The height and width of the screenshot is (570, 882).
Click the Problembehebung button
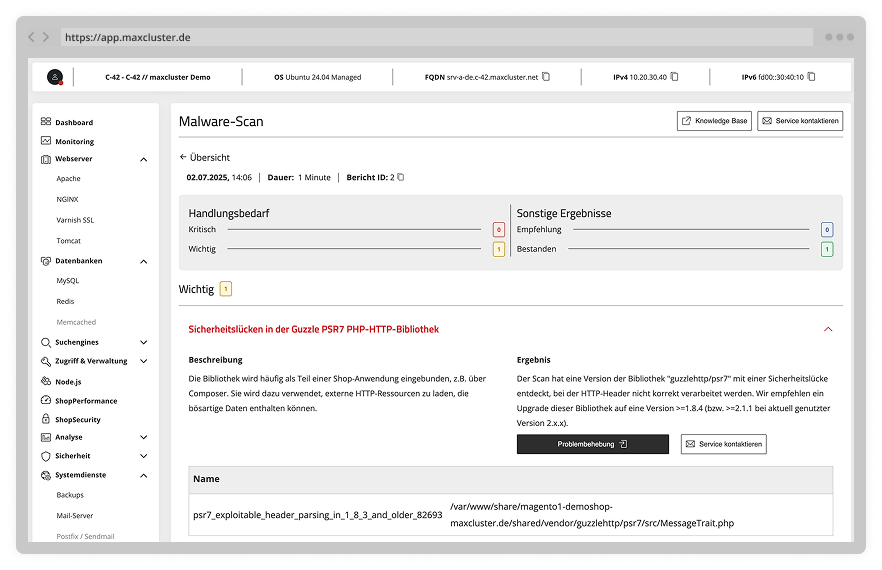[x=593, y=444]
